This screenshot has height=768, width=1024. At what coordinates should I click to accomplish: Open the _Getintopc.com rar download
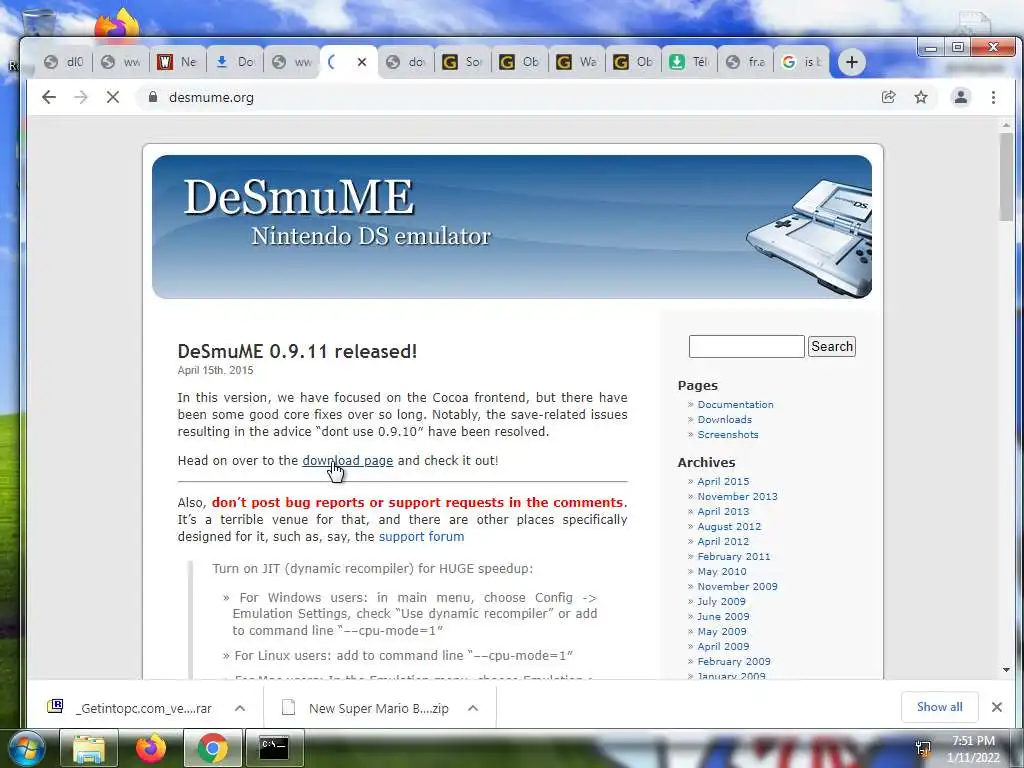[x=131, y=708]
